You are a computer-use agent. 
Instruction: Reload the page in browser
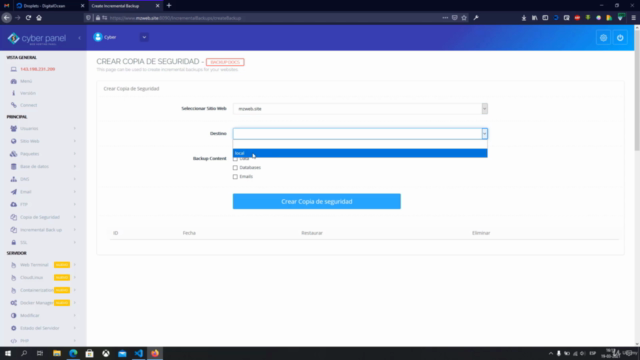(x=28, y=18)
